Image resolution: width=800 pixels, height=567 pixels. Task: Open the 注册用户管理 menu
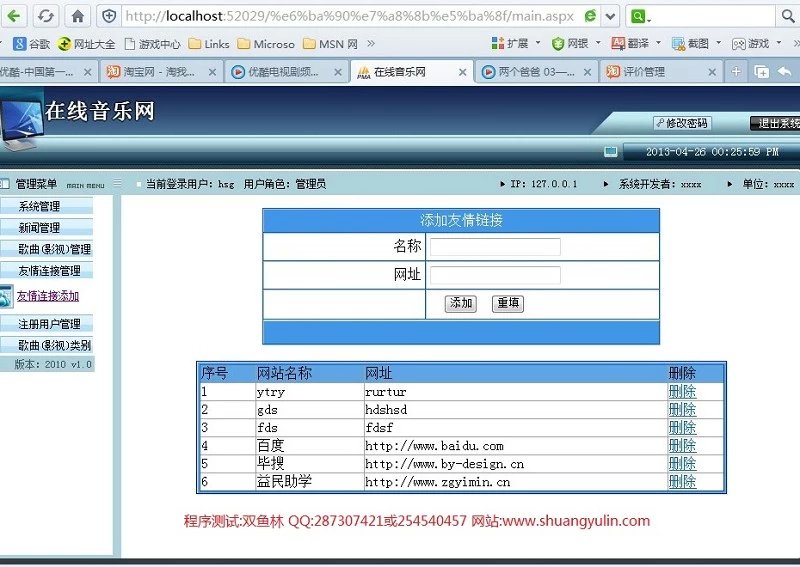tap(46, 324)
